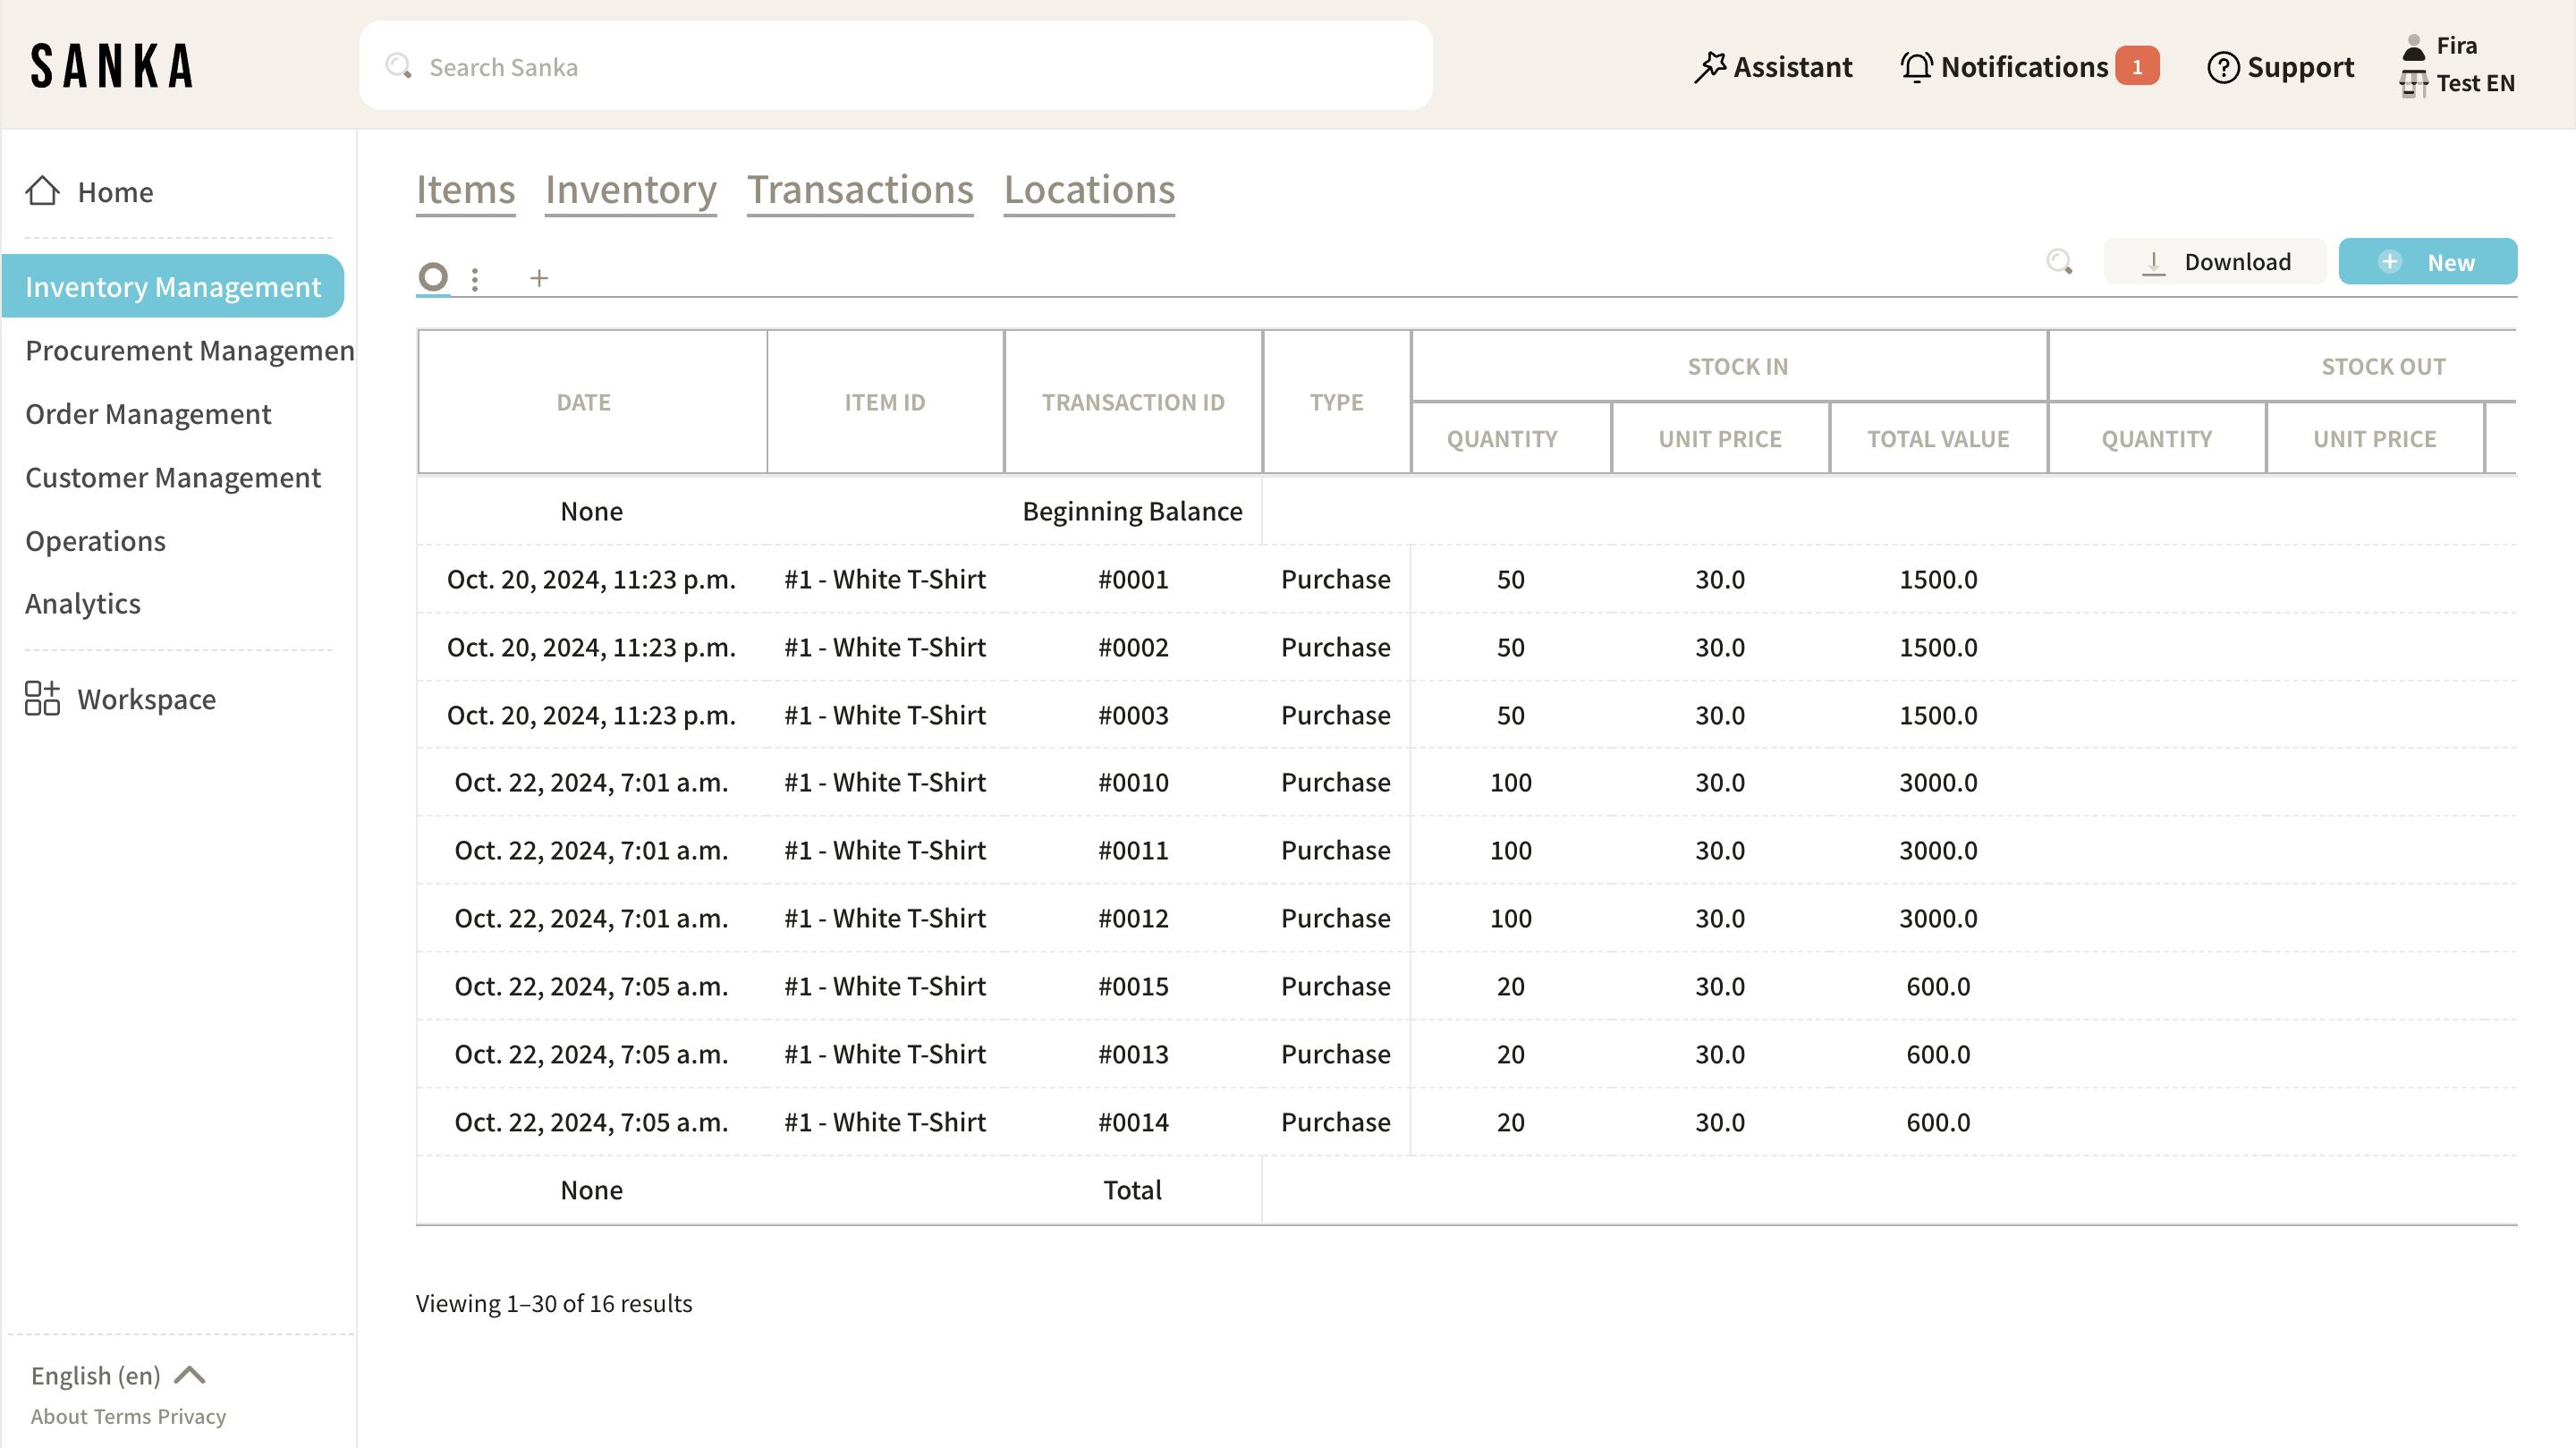2576x1448 pixels.
Task: Open Workspace via grid icon
Action: pos(42,698)
